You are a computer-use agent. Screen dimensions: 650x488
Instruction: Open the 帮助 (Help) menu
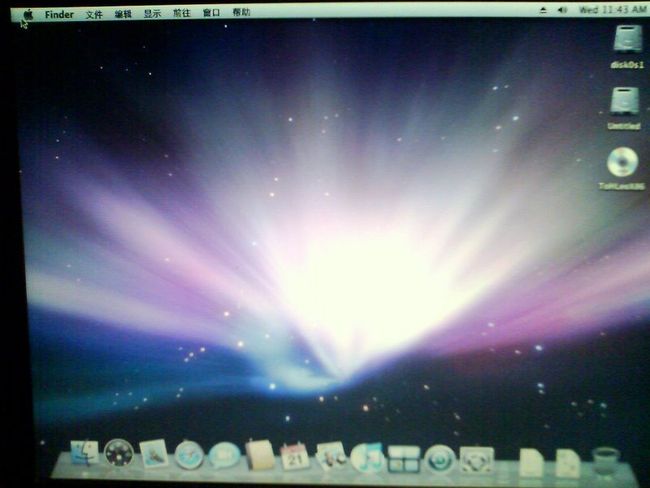(x=241, y=12)
